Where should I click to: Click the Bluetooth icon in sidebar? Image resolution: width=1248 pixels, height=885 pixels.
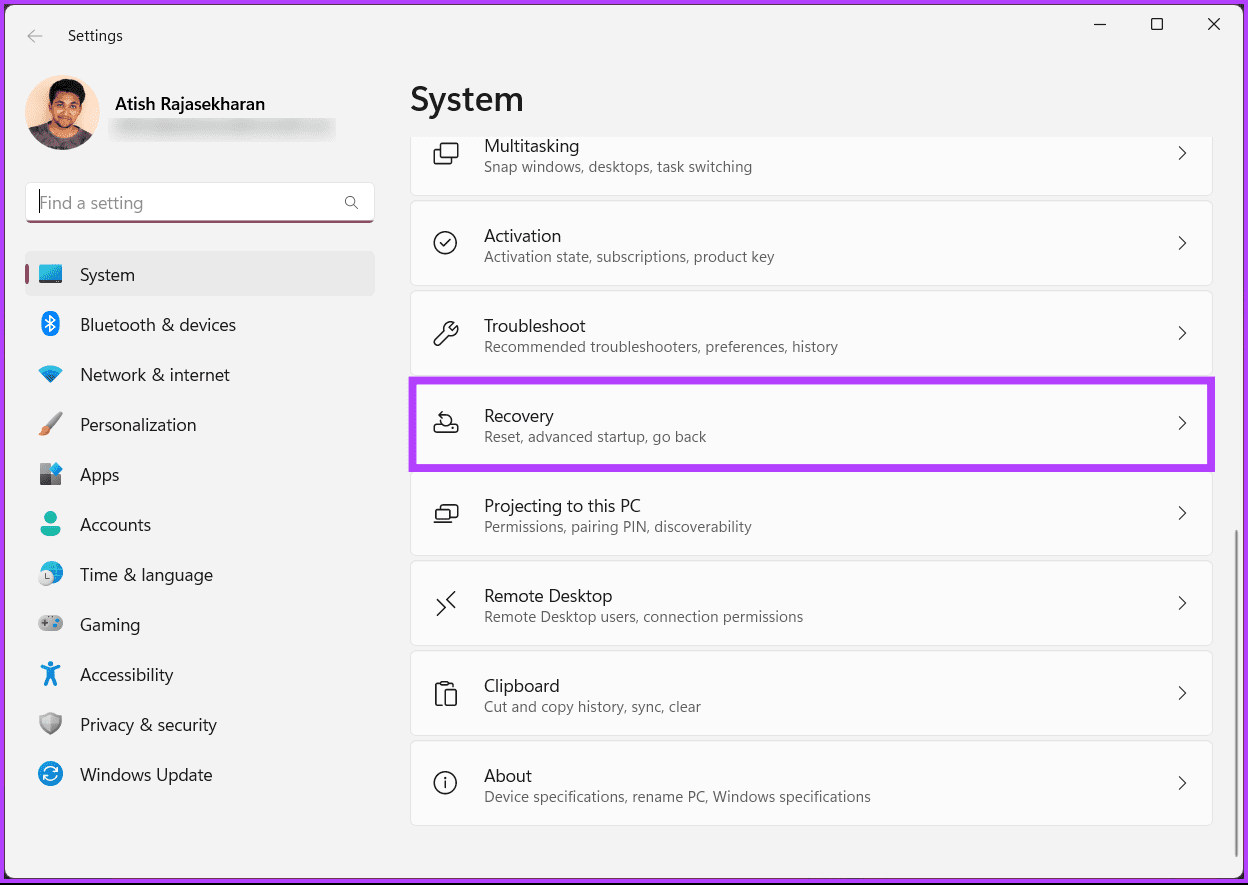pyautogui.click(x=50, y=324)
